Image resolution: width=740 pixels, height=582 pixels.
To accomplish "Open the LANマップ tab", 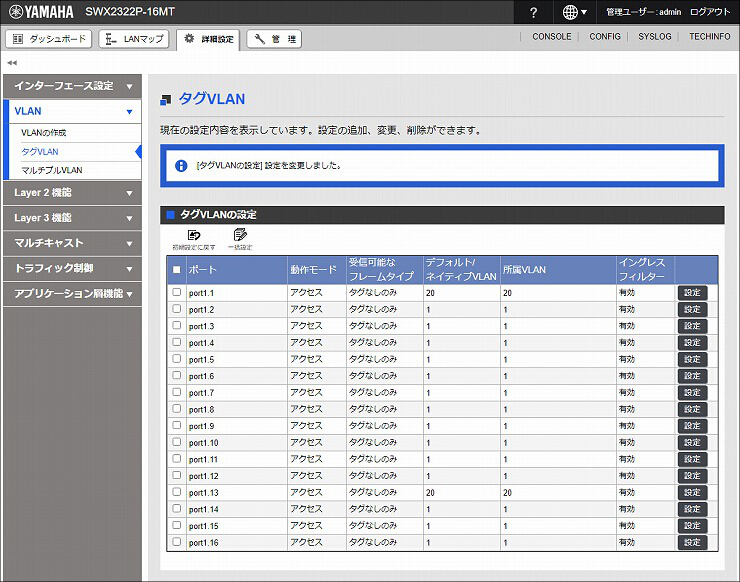I will point(135,39).
